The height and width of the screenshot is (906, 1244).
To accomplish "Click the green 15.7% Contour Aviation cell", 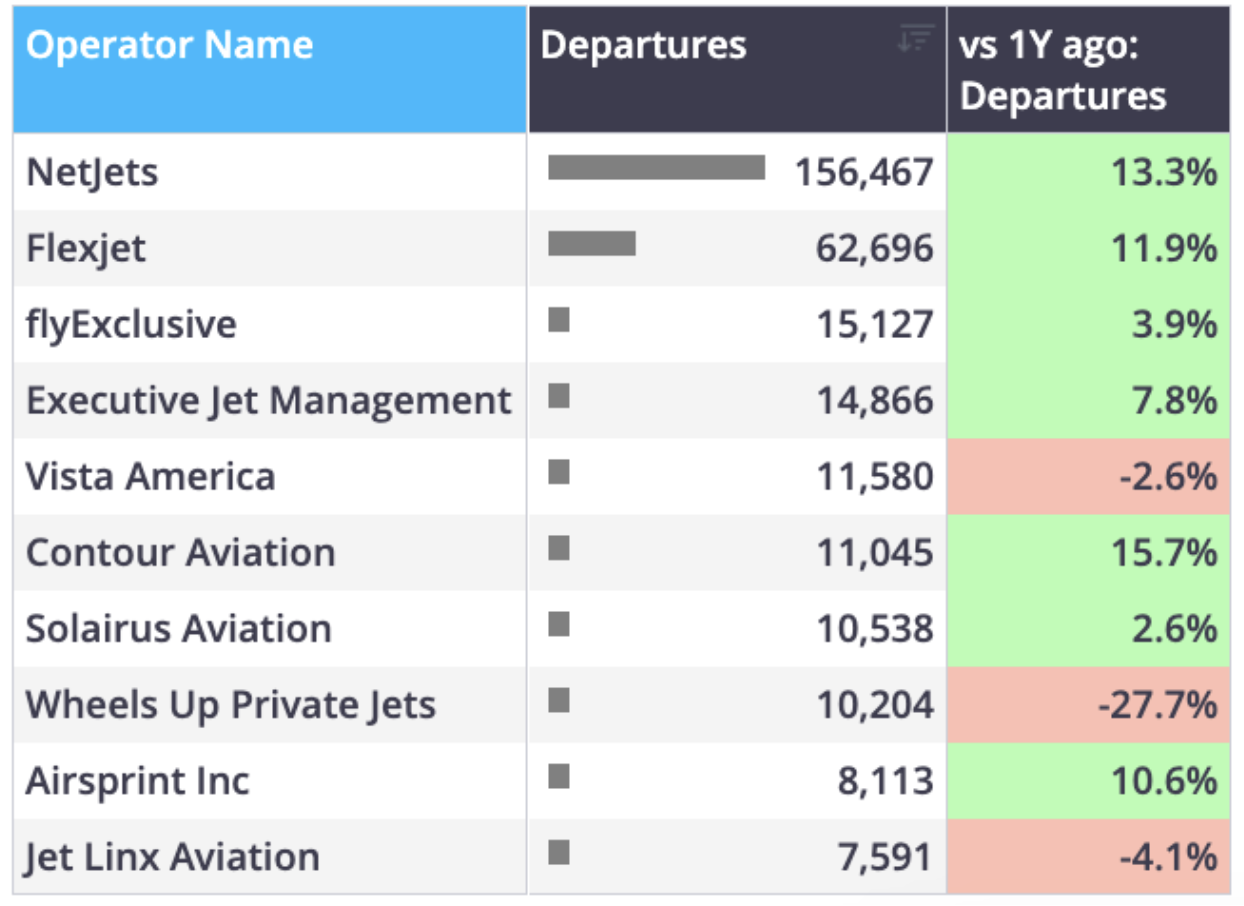I will [x=1089, y=552].
